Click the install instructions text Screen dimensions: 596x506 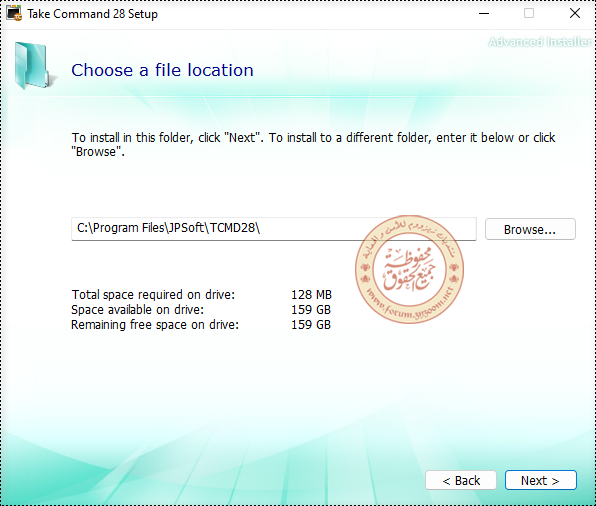[313, 144]
